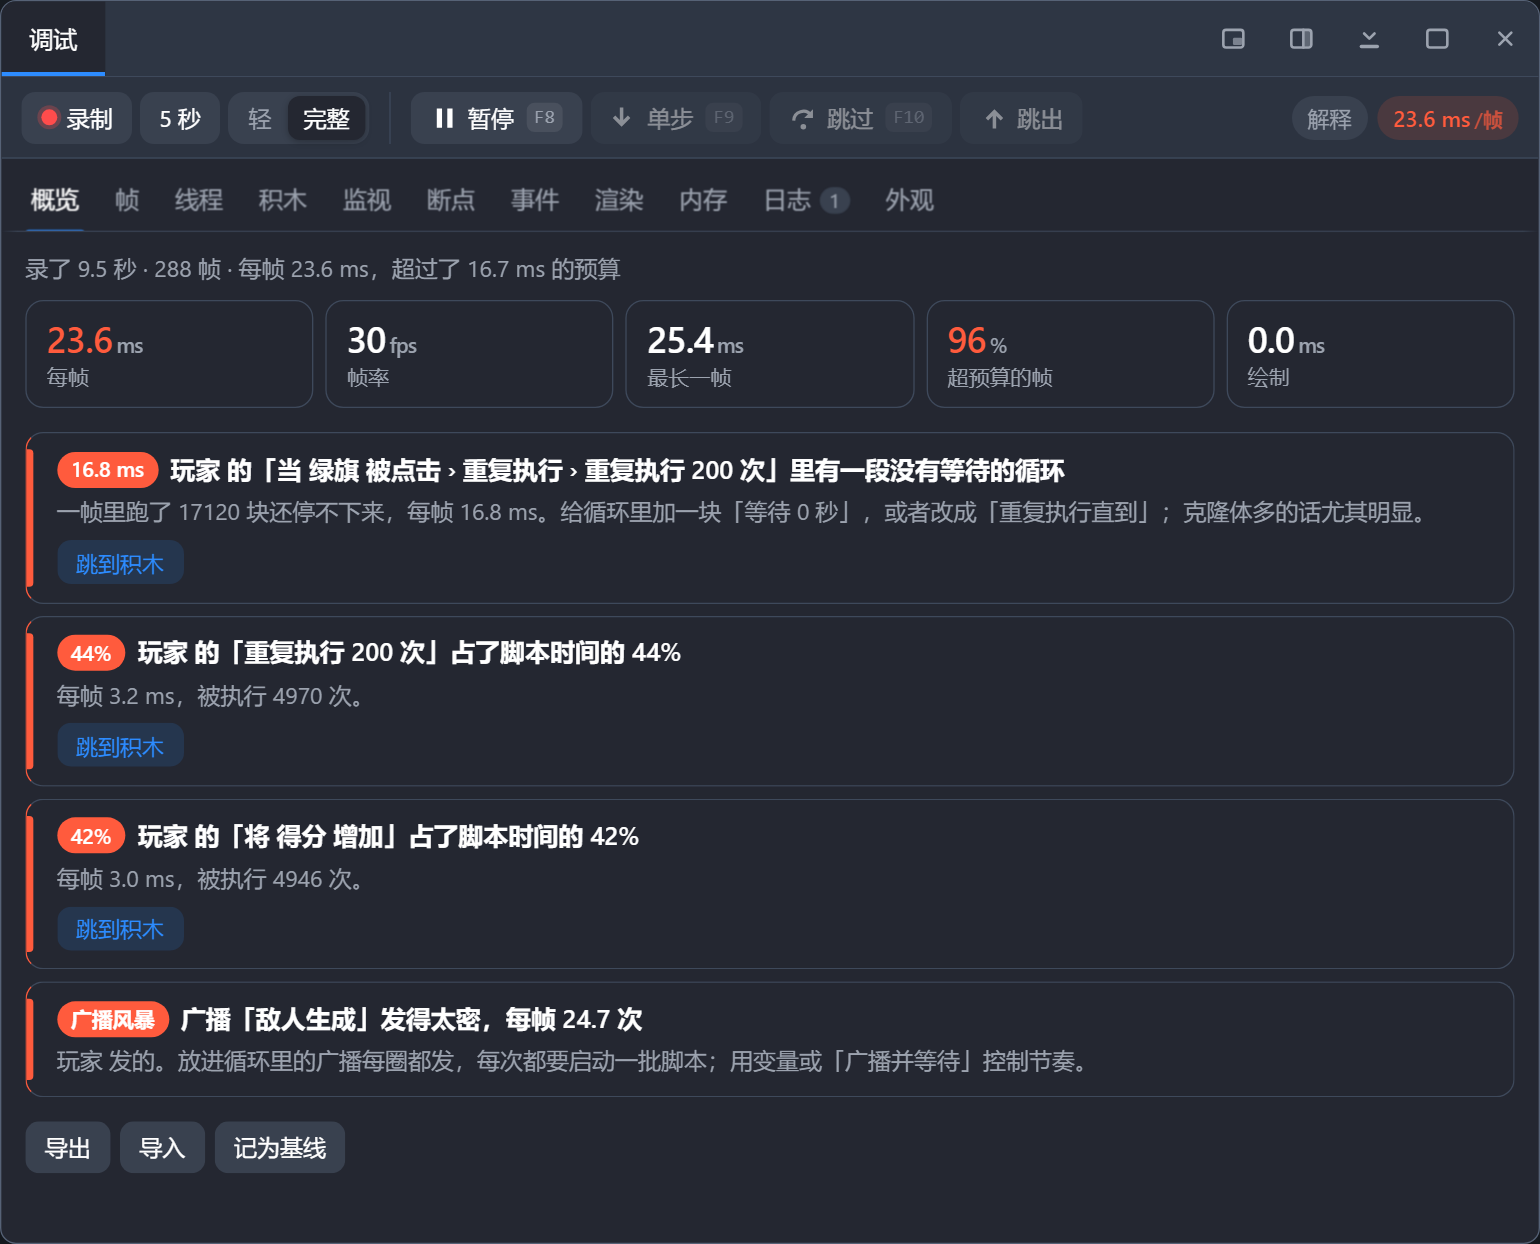Click the 每帧 23.6 ms stat card
The width and height of the screenshot is (1540, 1244).
pyautogui.click(x=169, y=354)
